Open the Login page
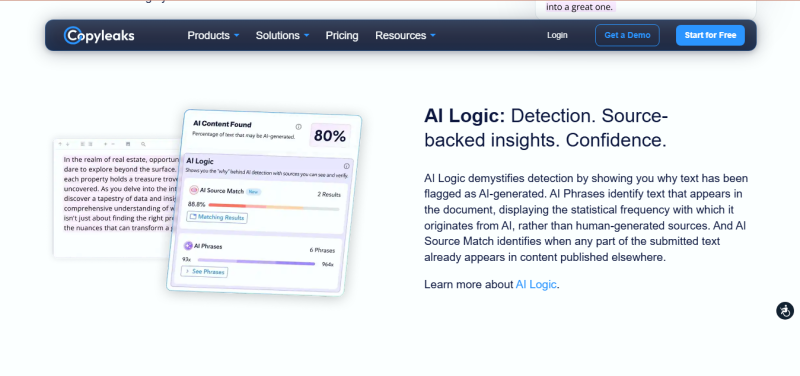Image resolution: width=800 pixels, height=376 pixels. pos(557,35)
